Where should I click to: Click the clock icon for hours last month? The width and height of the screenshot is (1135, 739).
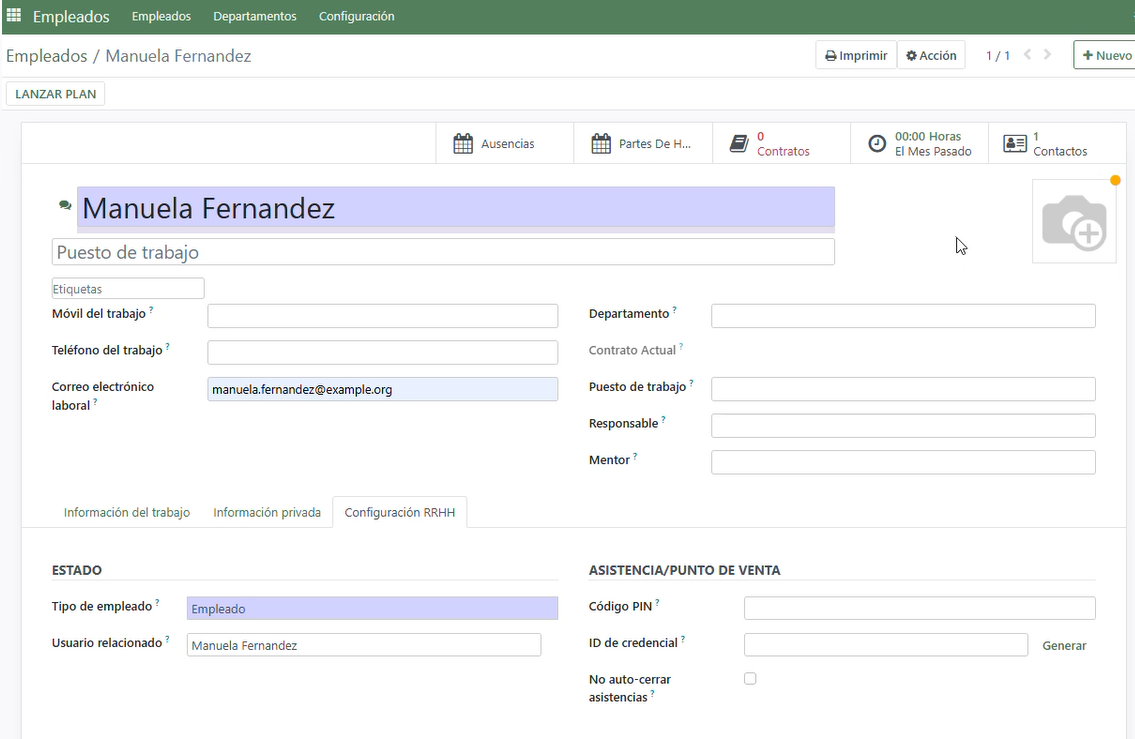877,144
